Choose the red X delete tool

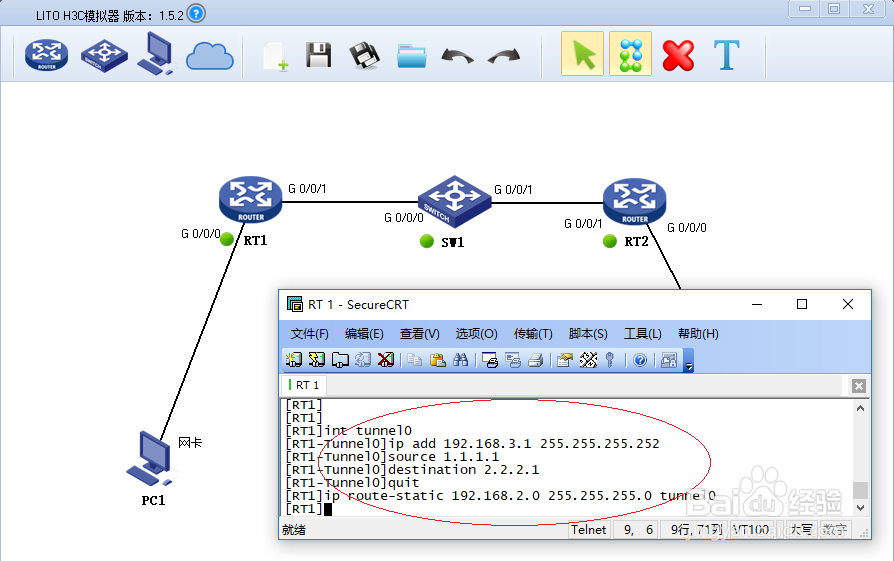678,55
